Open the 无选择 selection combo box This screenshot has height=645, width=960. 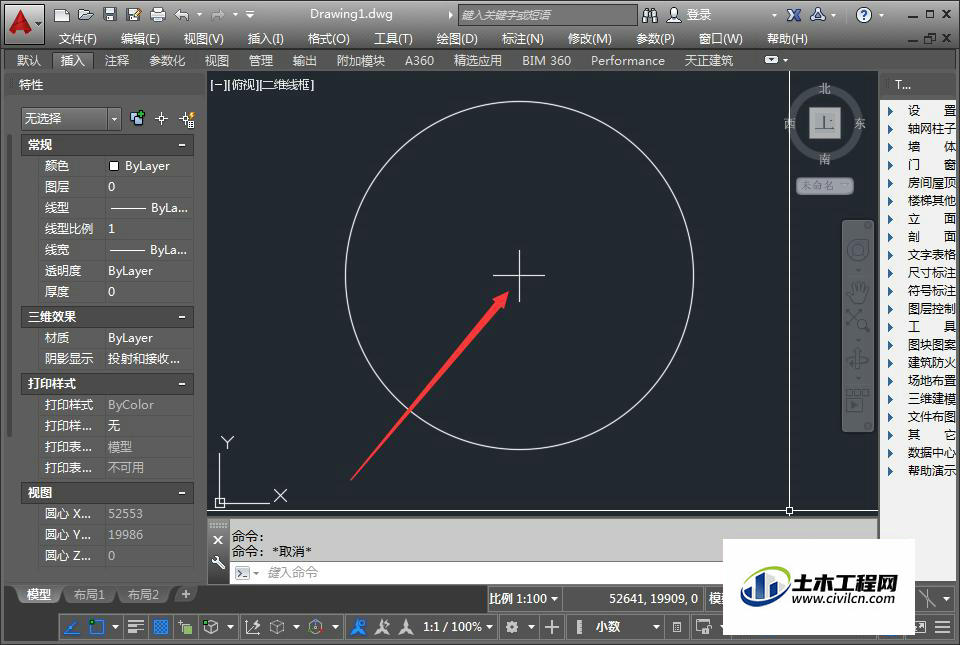pyautogui.click(x=70, y=119)
